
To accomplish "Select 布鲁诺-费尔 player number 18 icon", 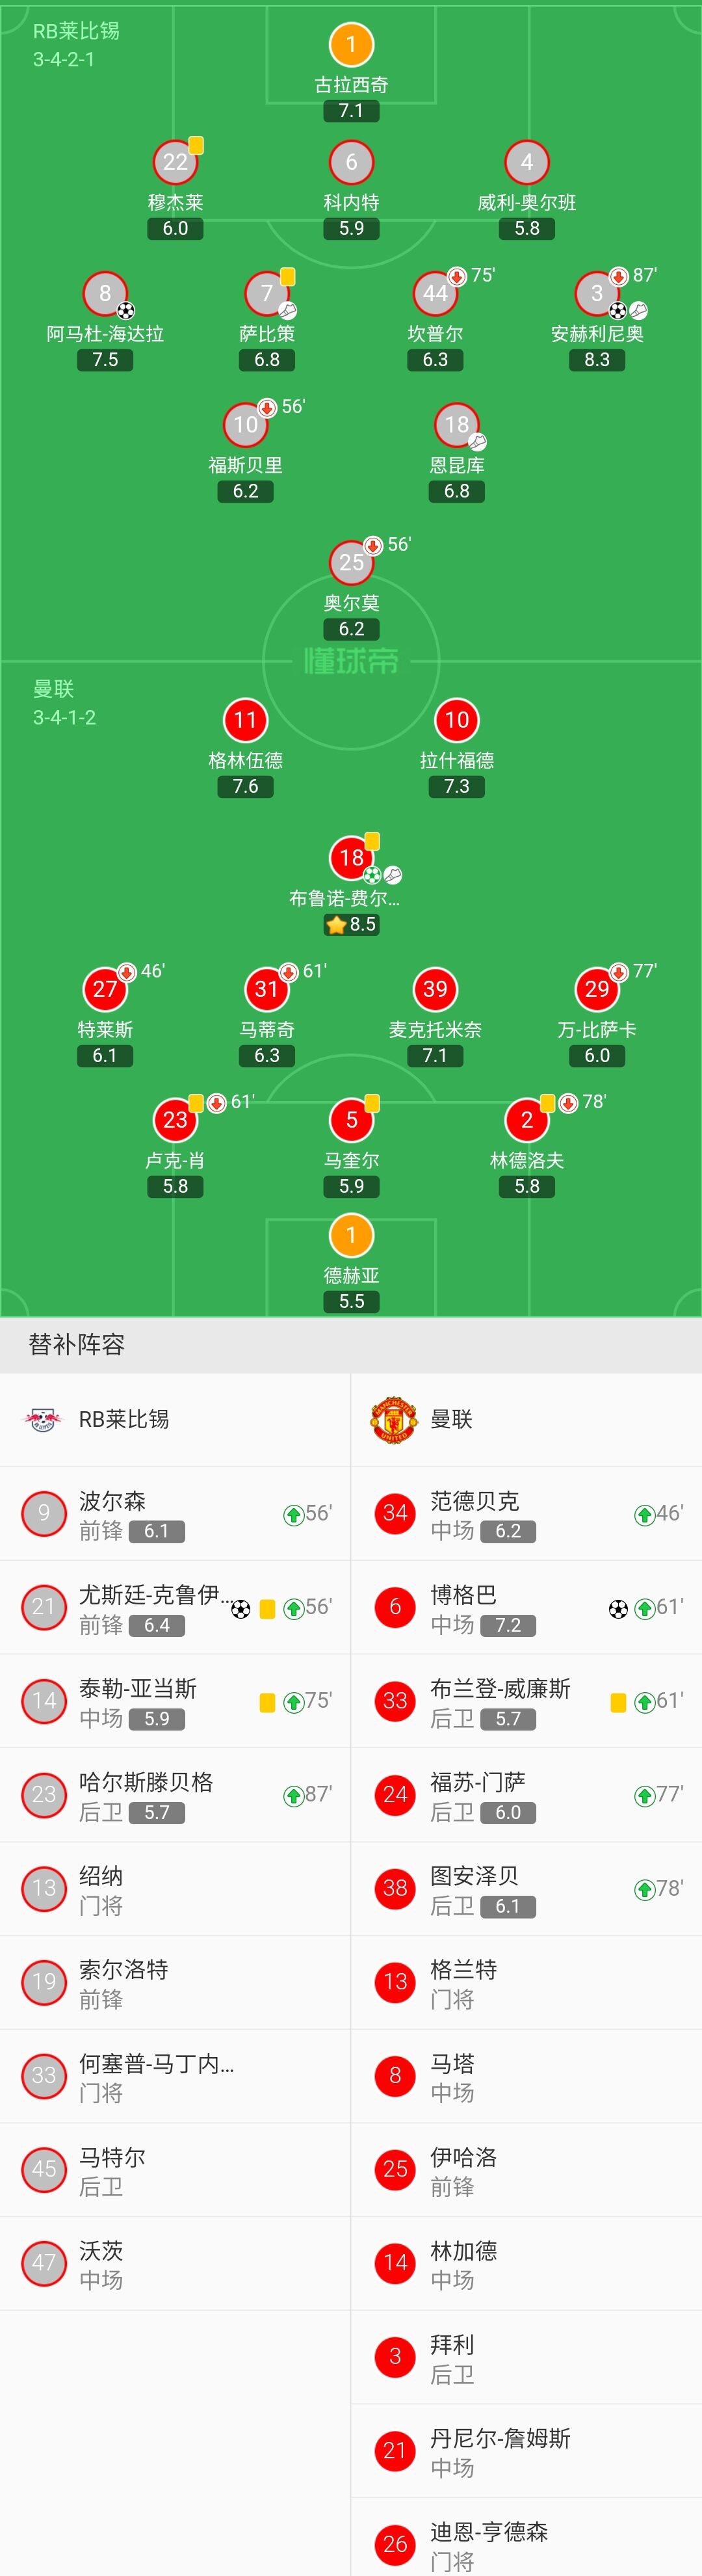I will click(351, 857).
